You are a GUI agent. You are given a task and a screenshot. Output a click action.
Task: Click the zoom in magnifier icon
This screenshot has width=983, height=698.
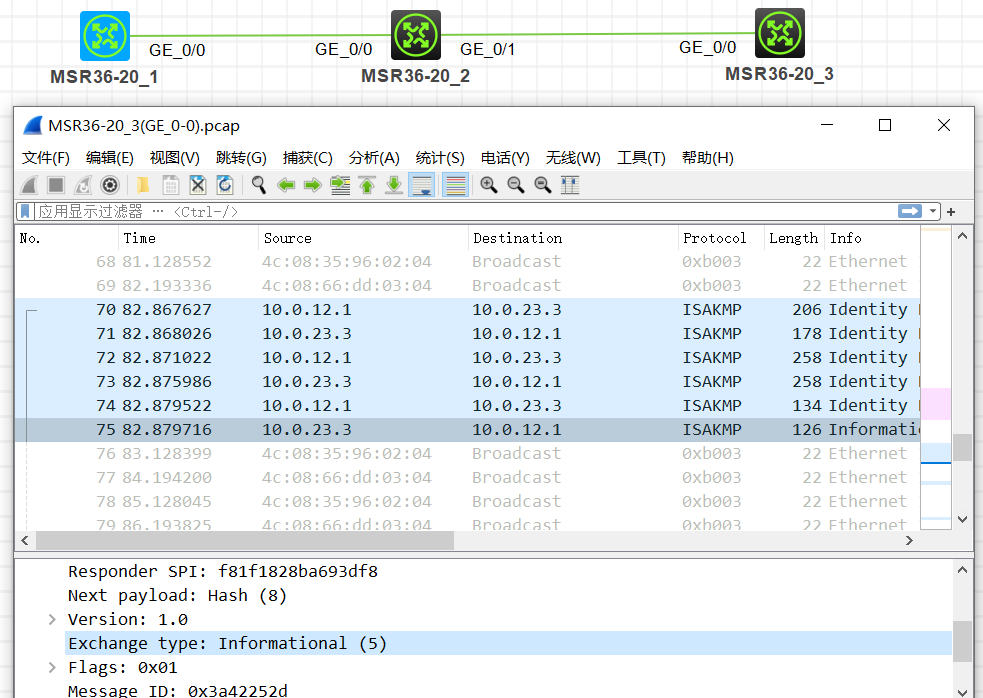pyautogui.click(x=489, y=185)
